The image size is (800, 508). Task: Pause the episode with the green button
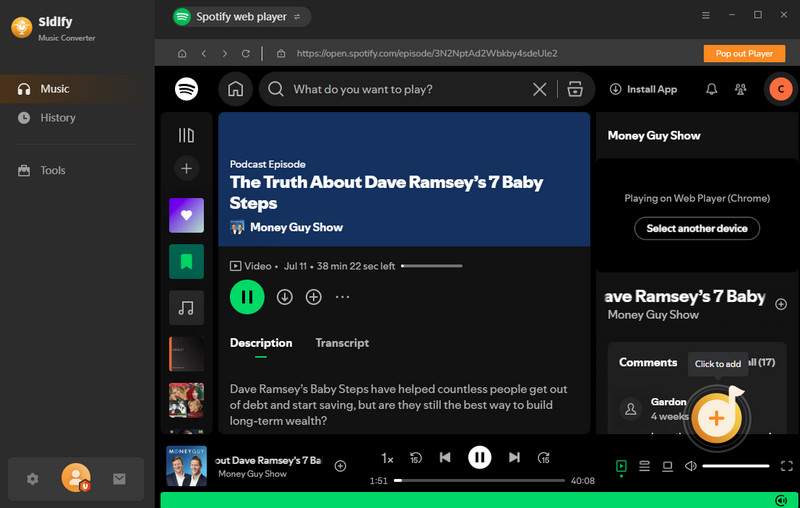[x=247, y=297]
